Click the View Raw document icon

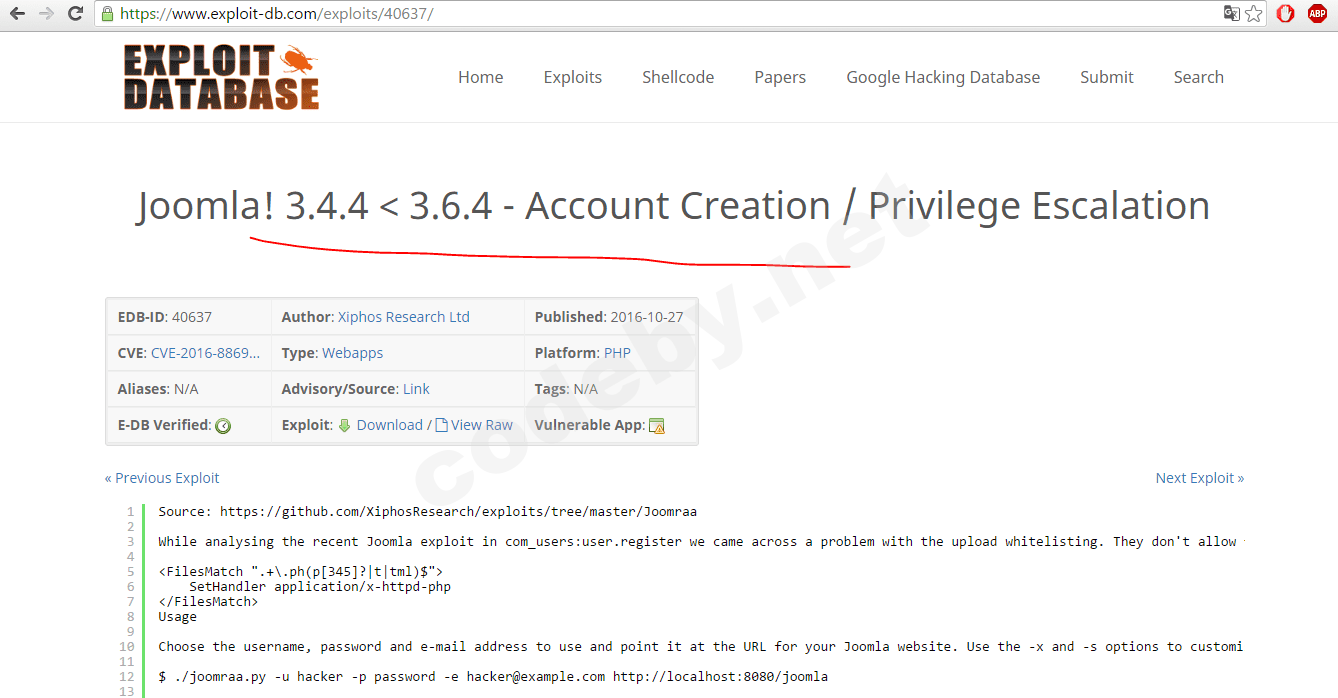441,425
